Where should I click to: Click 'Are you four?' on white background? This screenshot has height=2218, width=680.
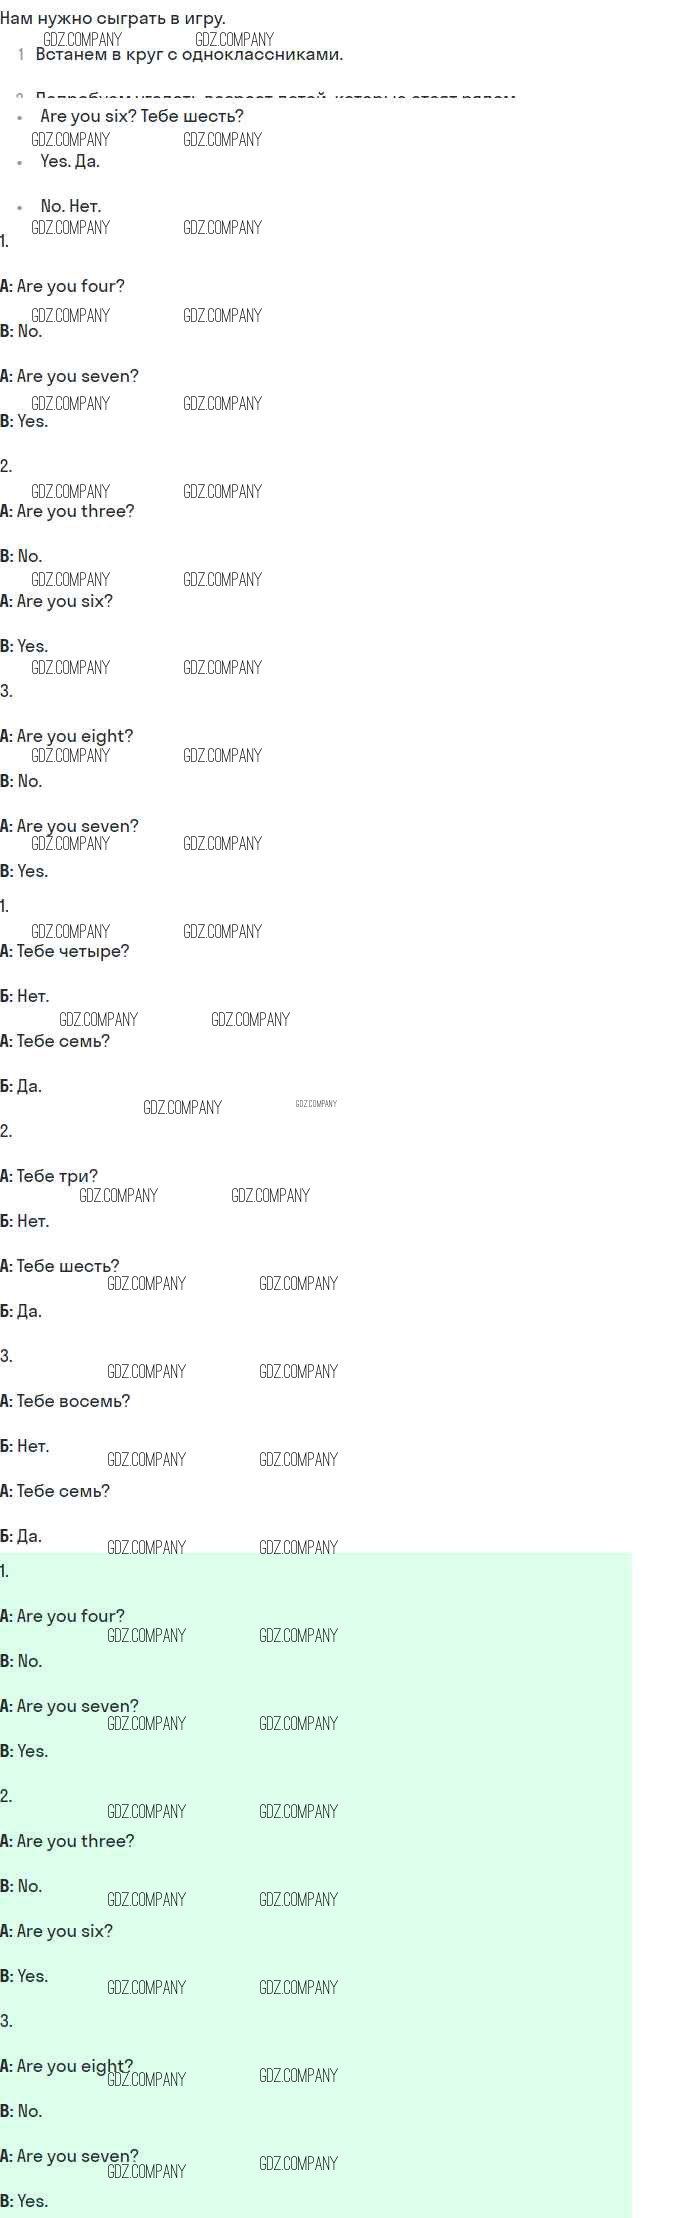coord(71,286)
